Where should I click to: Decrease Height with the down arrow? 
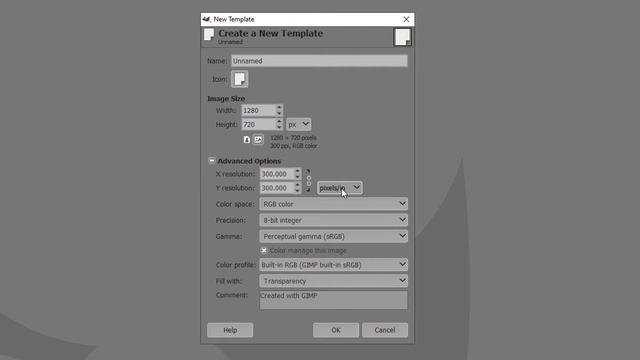click(279, 127)
